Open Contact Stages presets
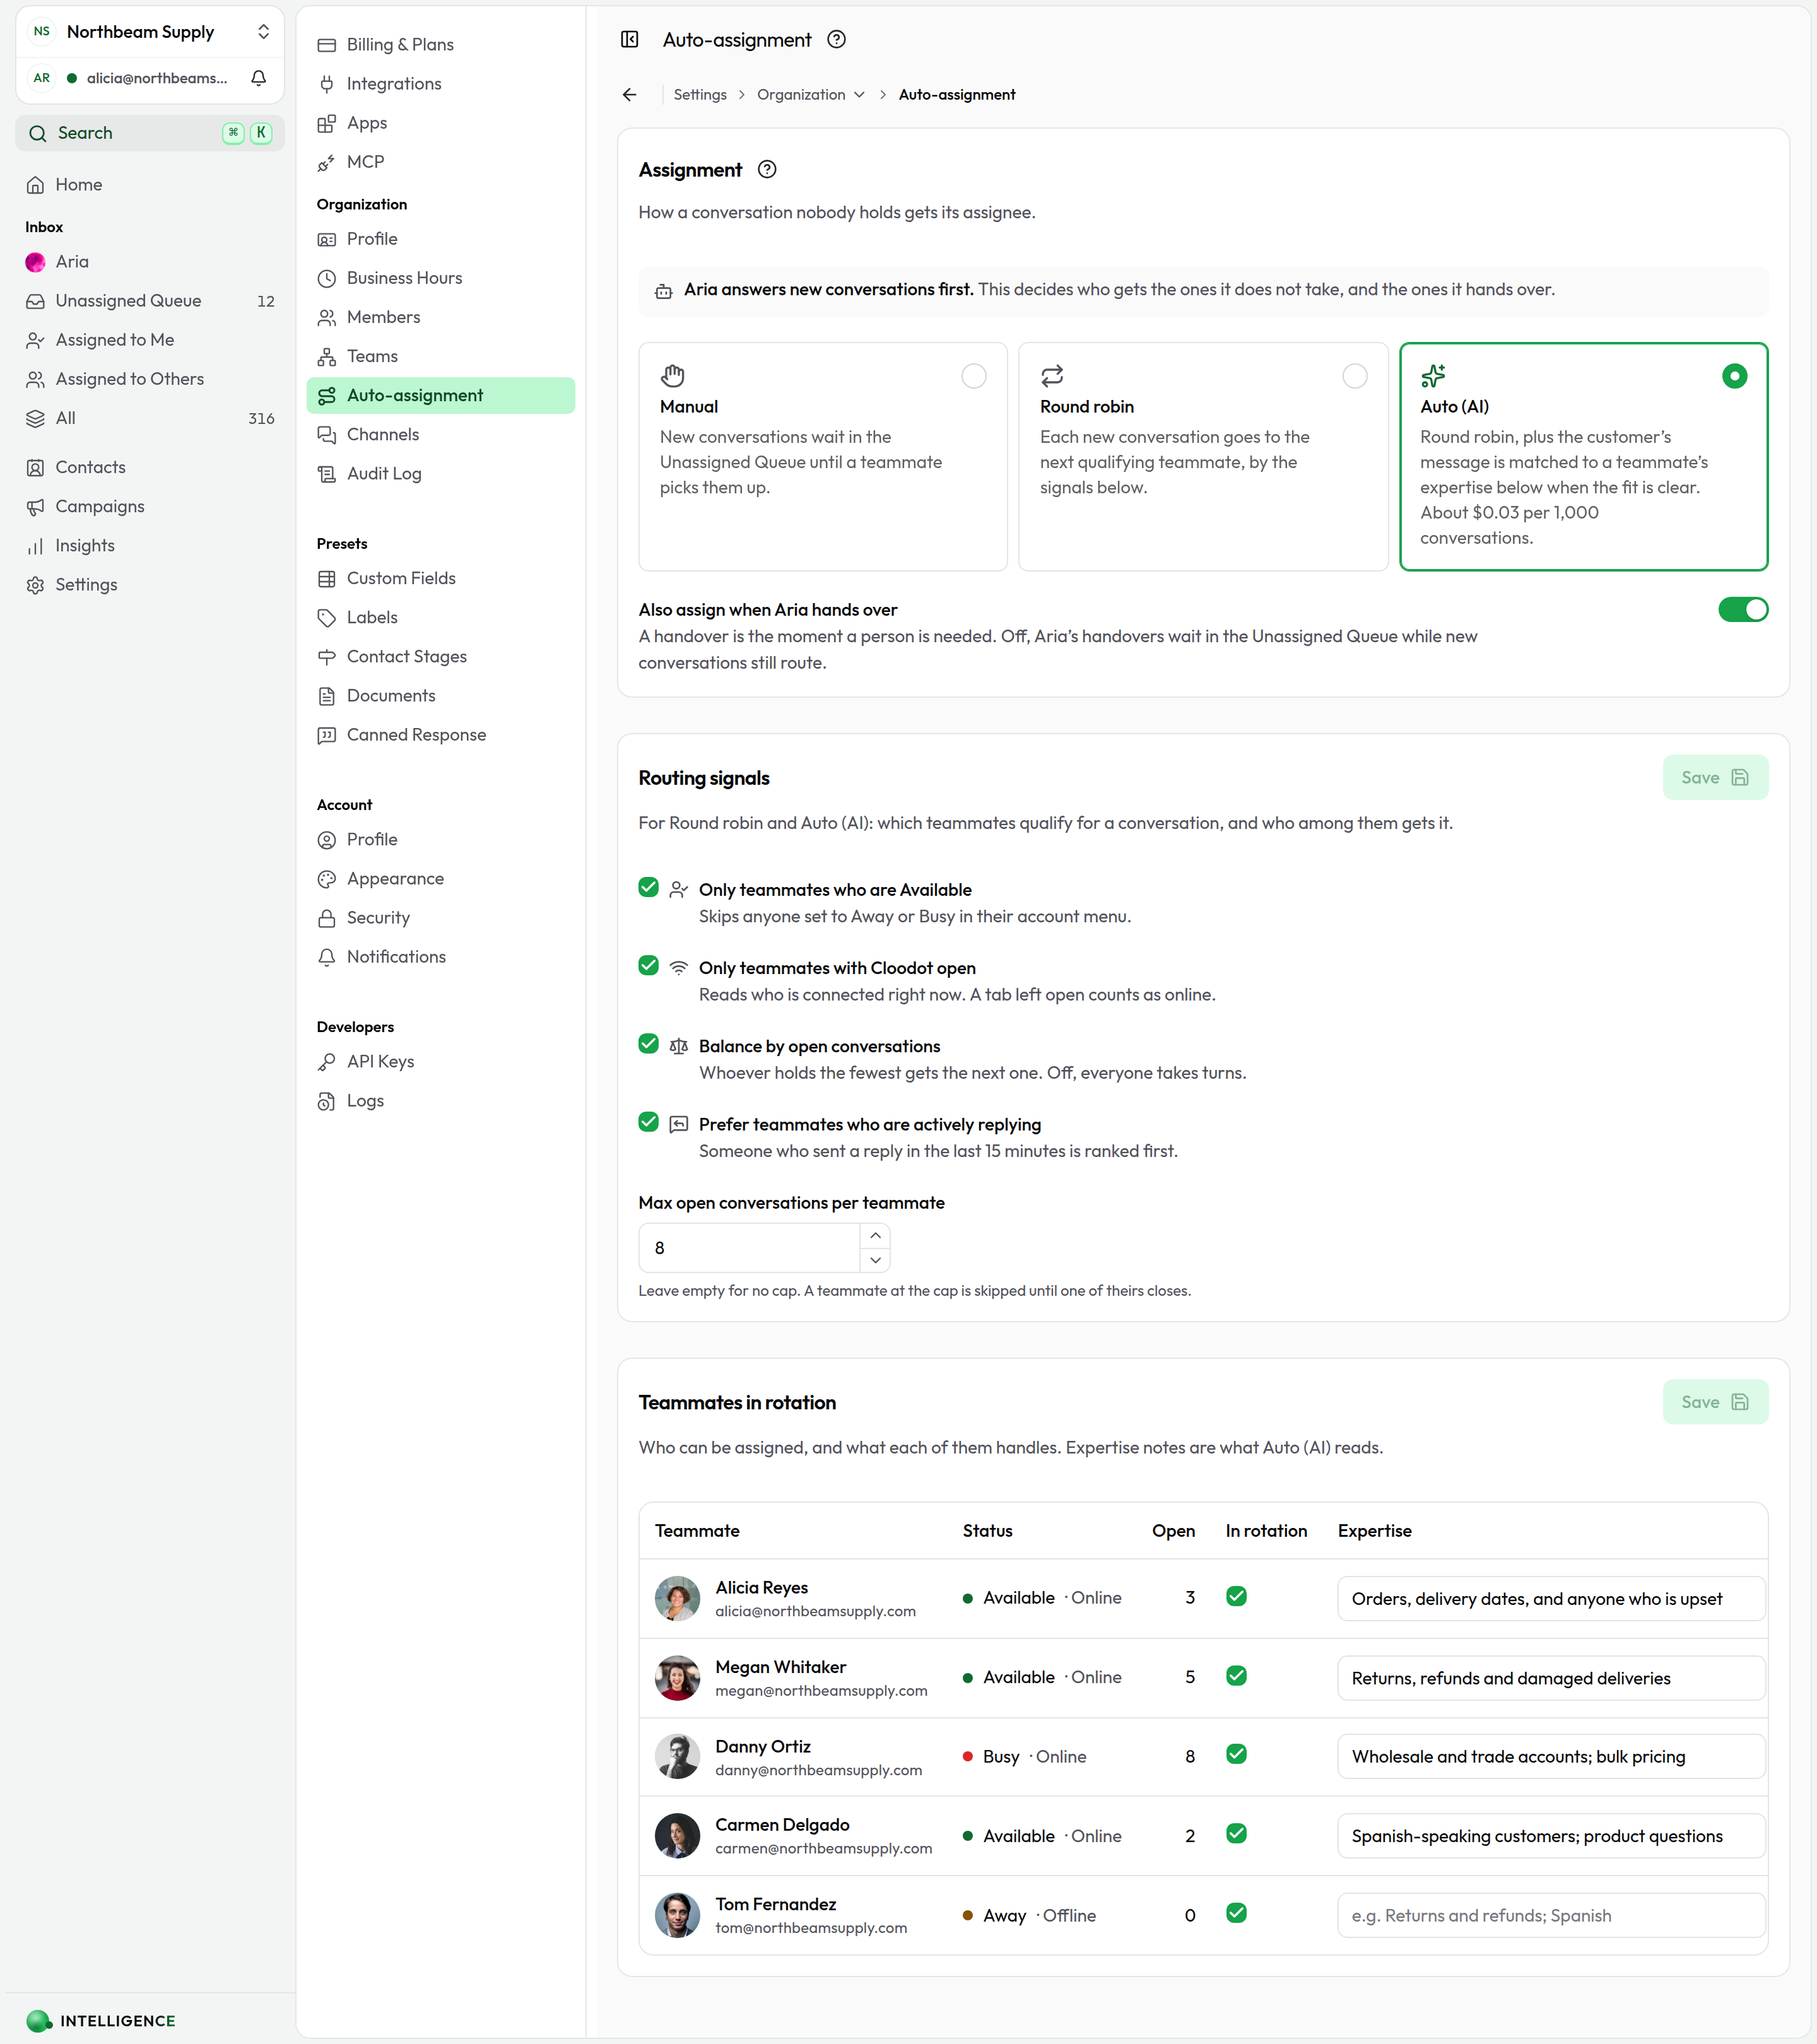The width and height of the screenshot is (1817, 2044). [x=440, y=656]
